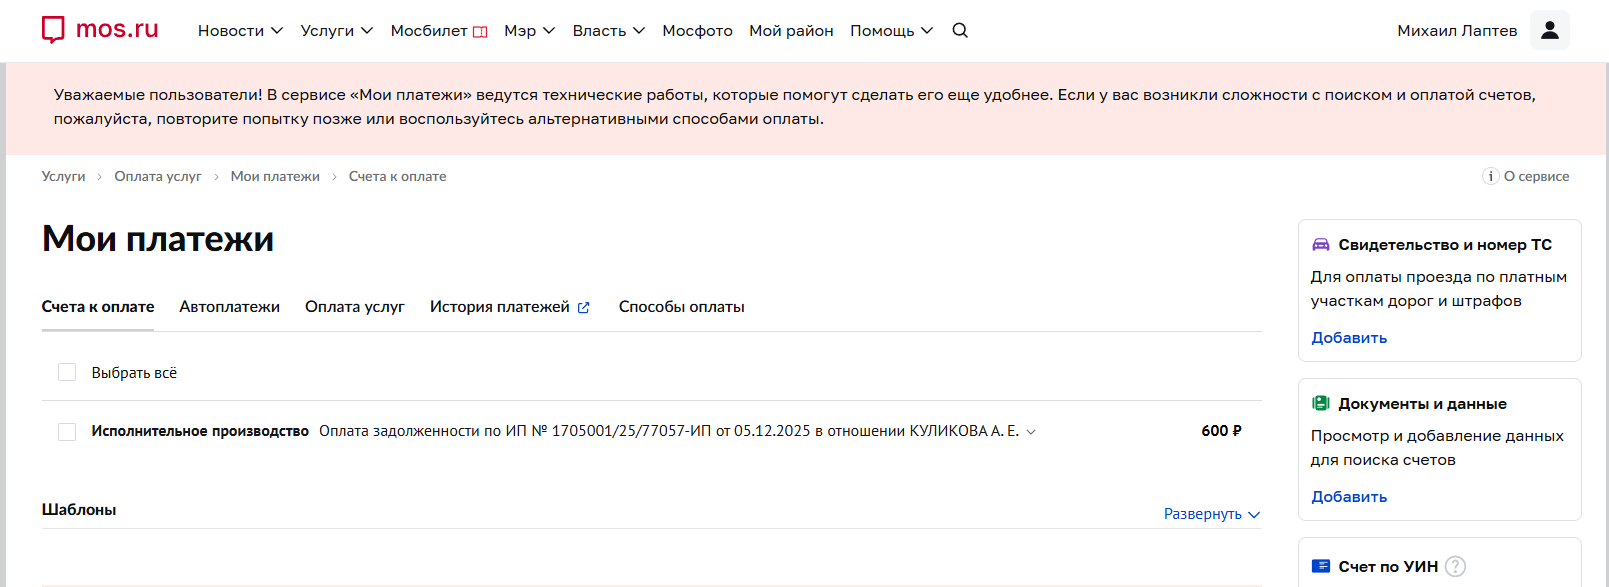Click the mos.ru logo icon
The image size is (1609, 587).
tap(53, 30)
